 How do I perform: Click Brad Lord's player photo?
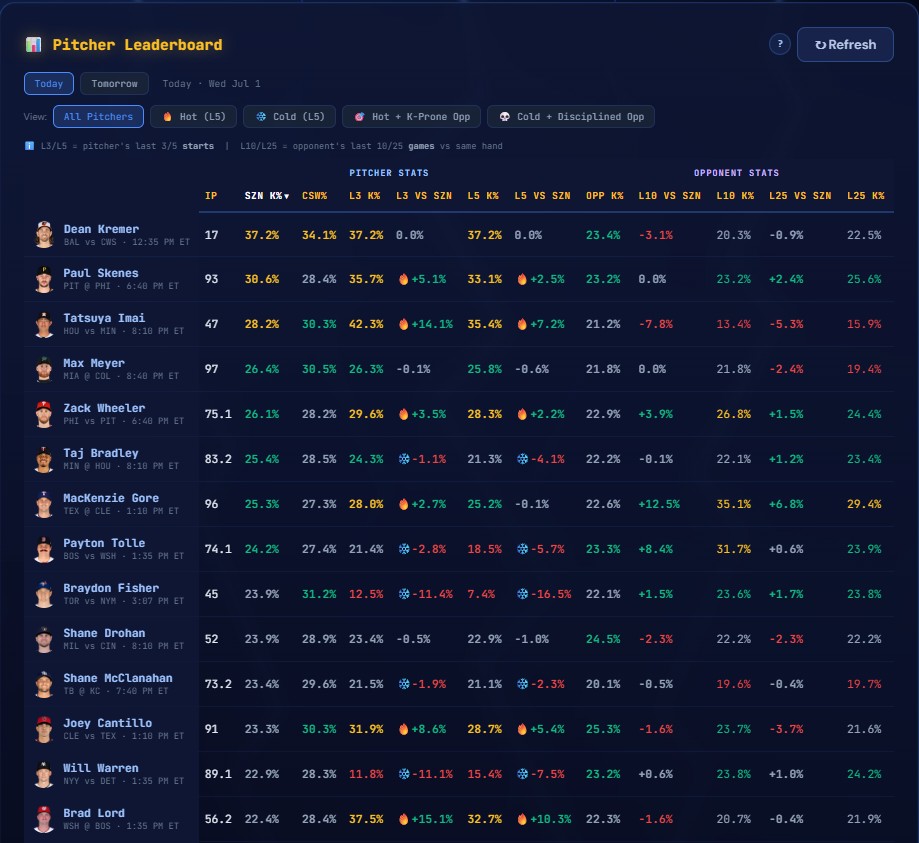pos(44,819)
